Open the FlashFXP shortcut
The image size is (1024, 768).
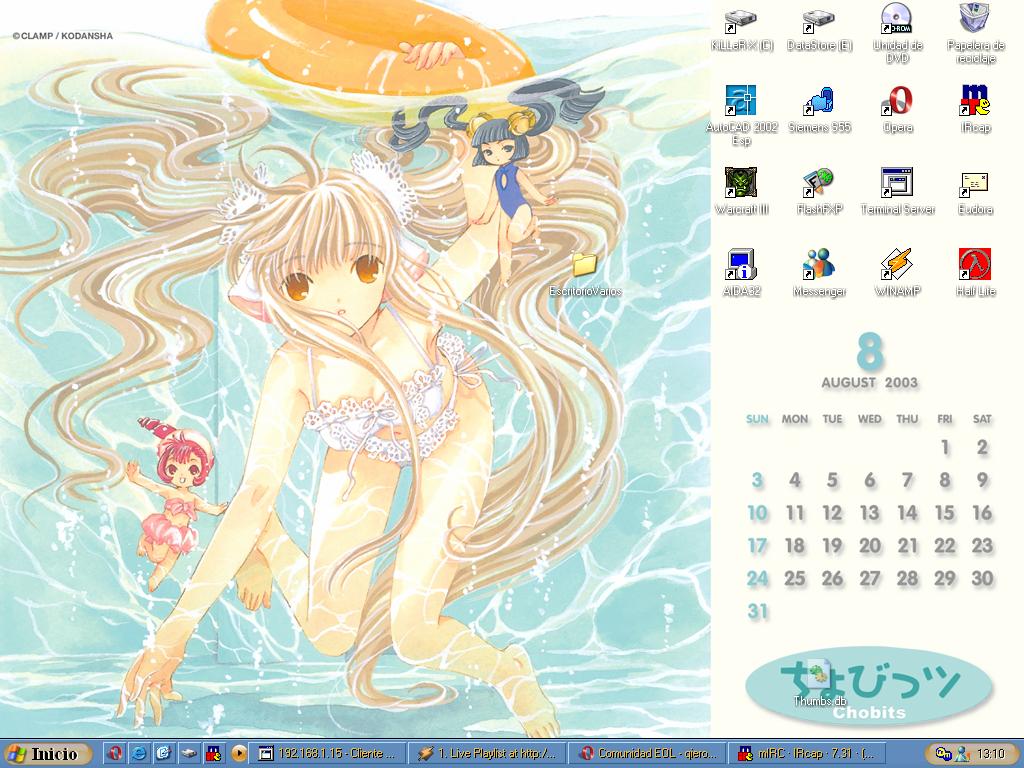[819, 191]
